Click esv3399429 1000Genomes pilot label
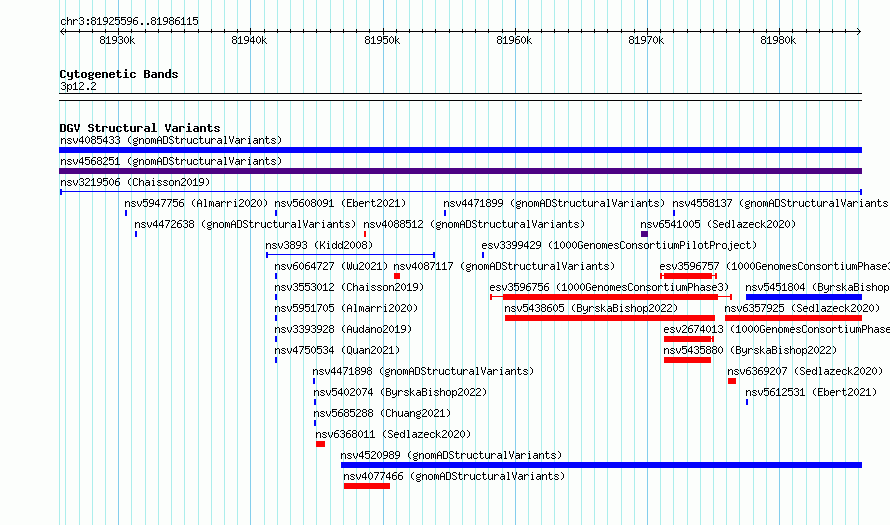 619,245
